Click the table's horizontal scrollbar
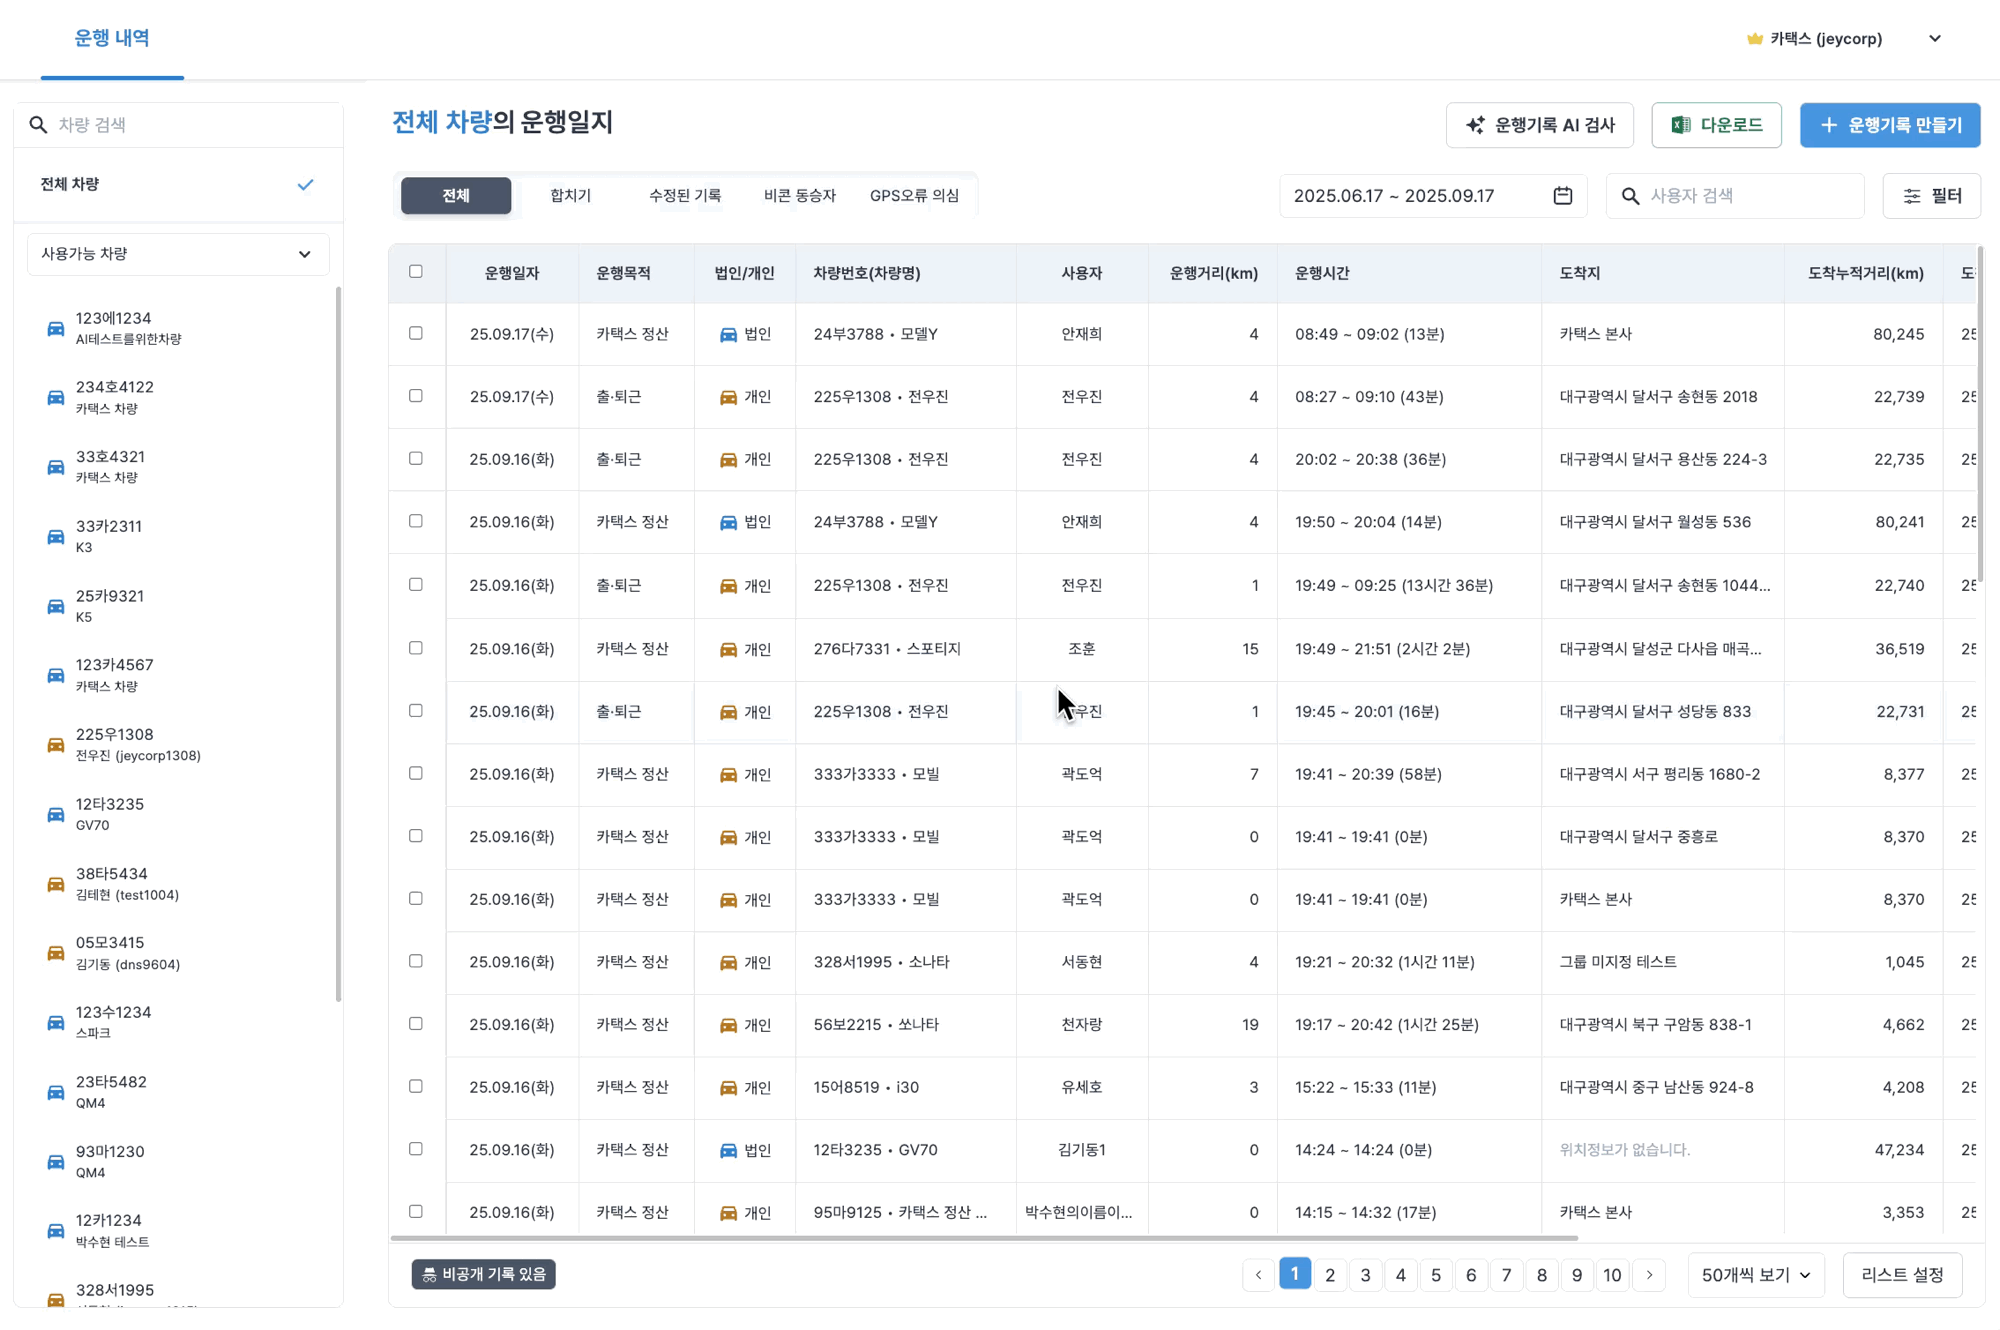Viewport: 2000px width, 1330px height. point(984,1238)
